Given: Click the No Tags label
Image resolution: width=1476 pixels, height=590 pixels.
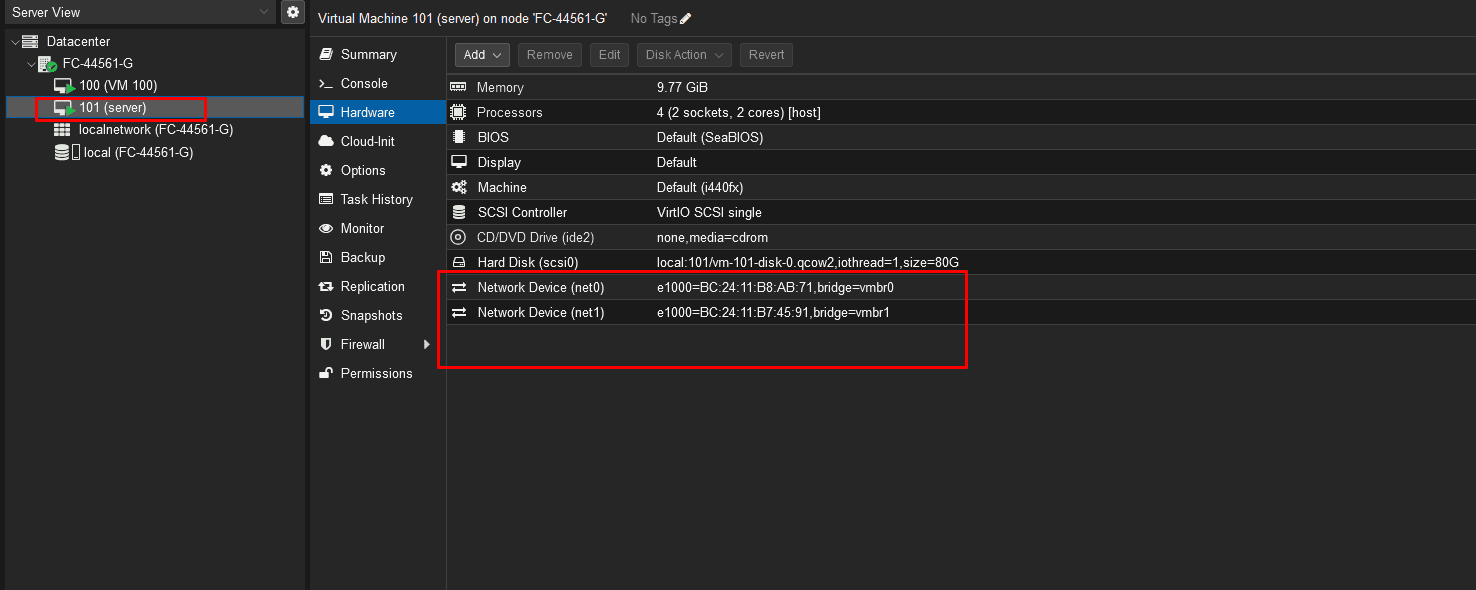Looking at the screenshot, I should click(654, 19).
